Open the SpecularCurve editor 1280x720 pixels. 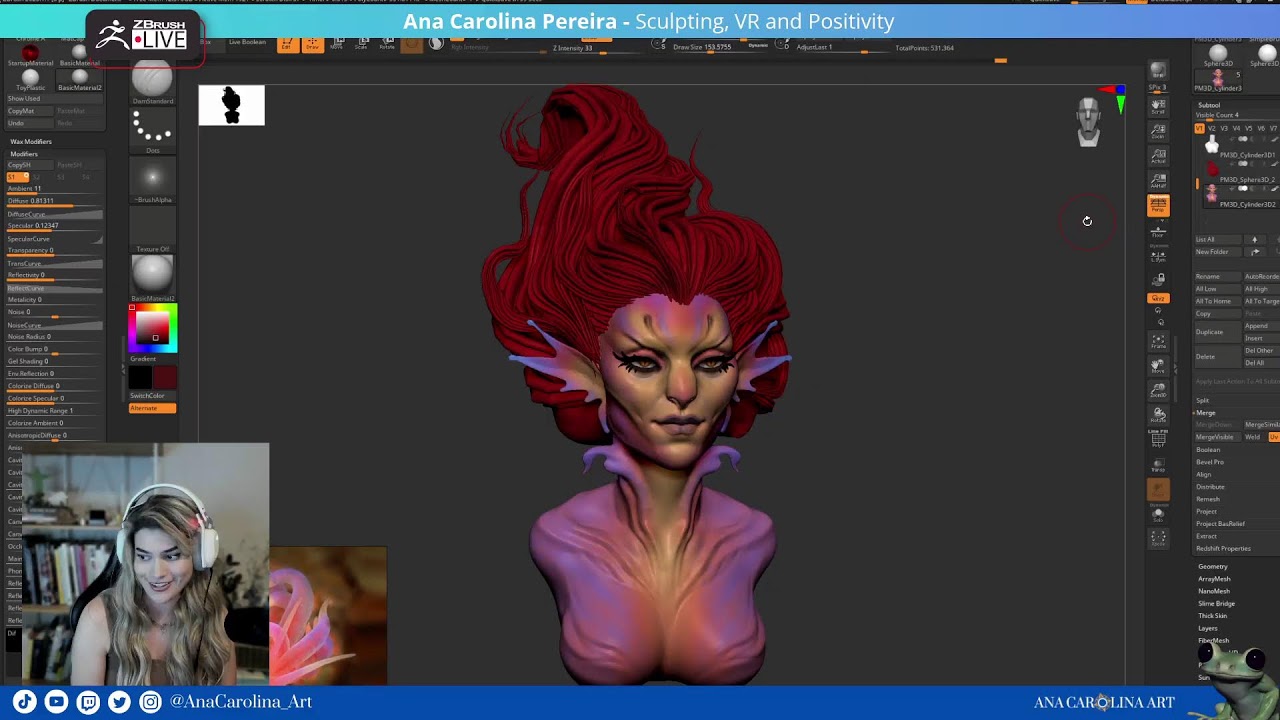coord(55,239)
